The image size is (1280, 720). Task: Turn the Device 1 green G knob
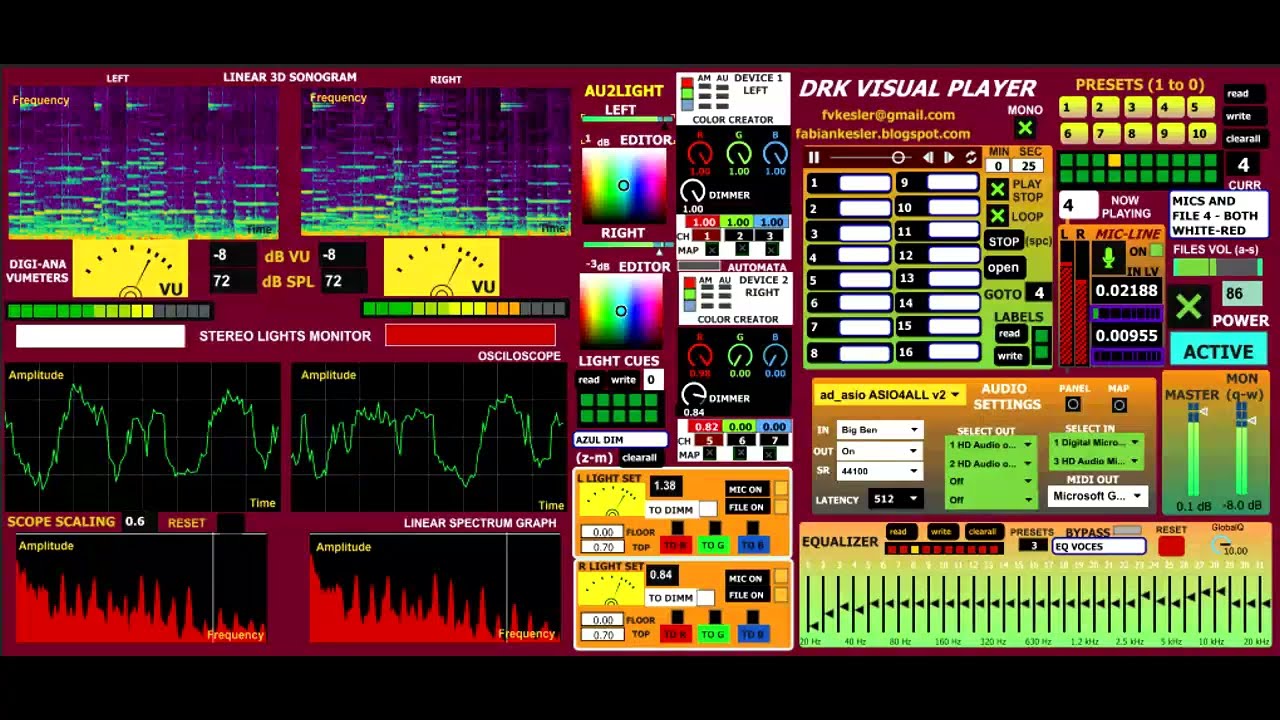click(738, 153)
